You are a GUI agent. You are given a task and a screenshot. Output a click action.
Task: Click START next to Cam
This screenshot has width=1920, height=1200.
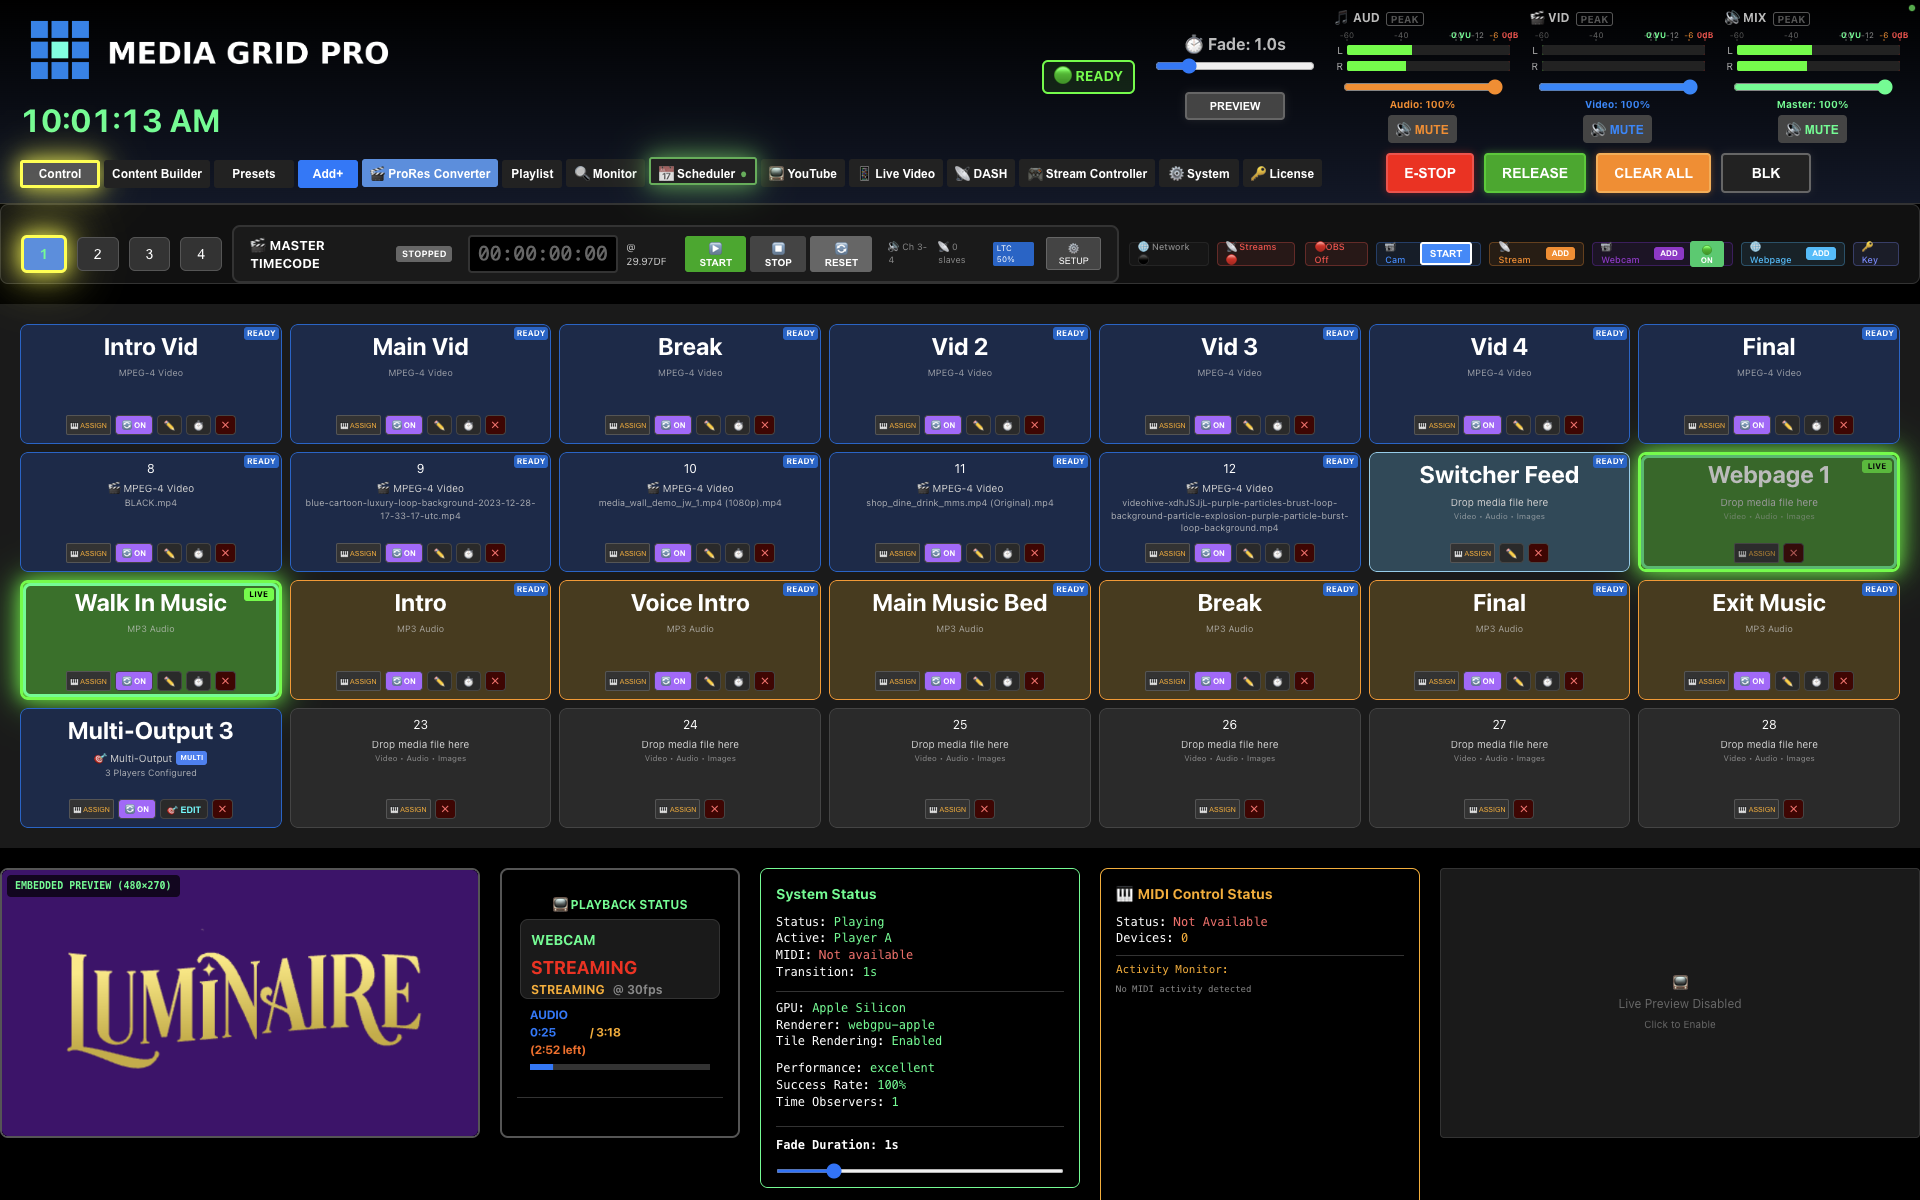[x=1445, y=254]
